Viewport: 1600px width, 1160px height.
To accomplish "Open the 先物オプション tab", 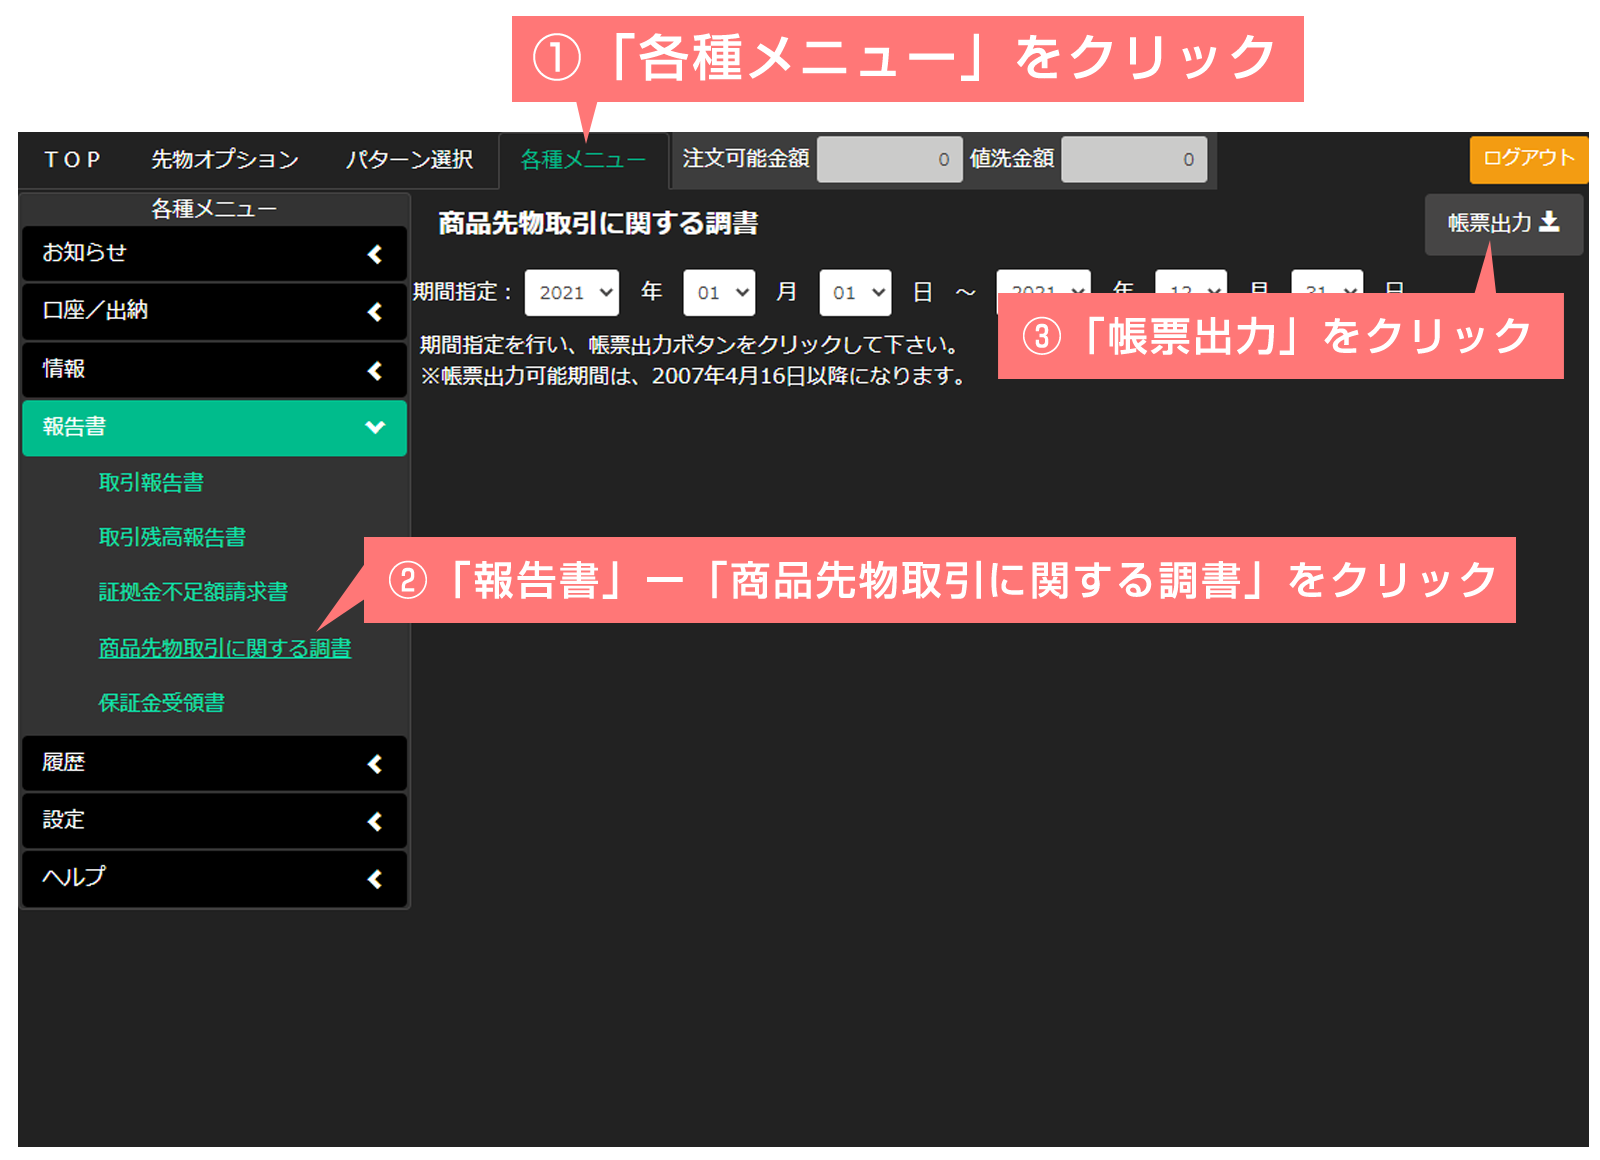I will coord(225,160).
